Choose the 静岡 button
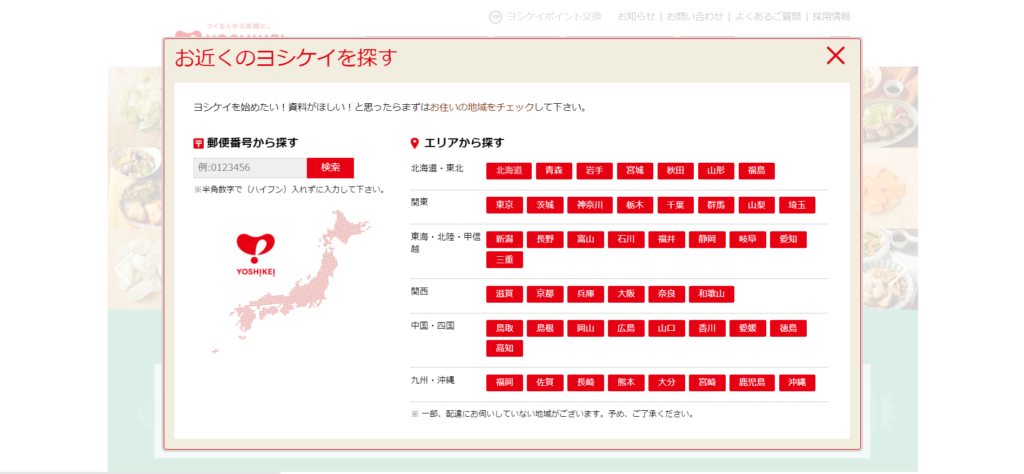 point(707,240)
